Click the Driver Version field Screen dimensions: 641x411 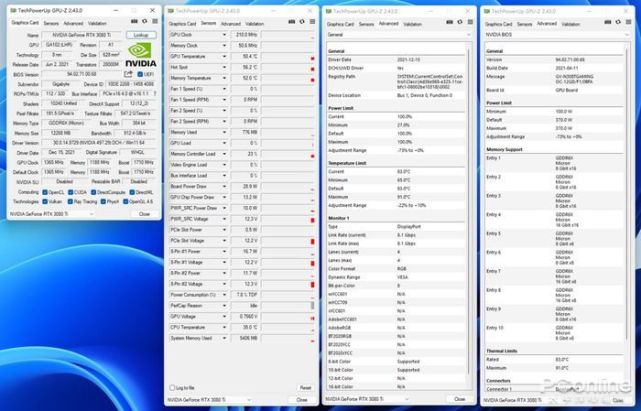pyautogui.click(x=99, y=143)
